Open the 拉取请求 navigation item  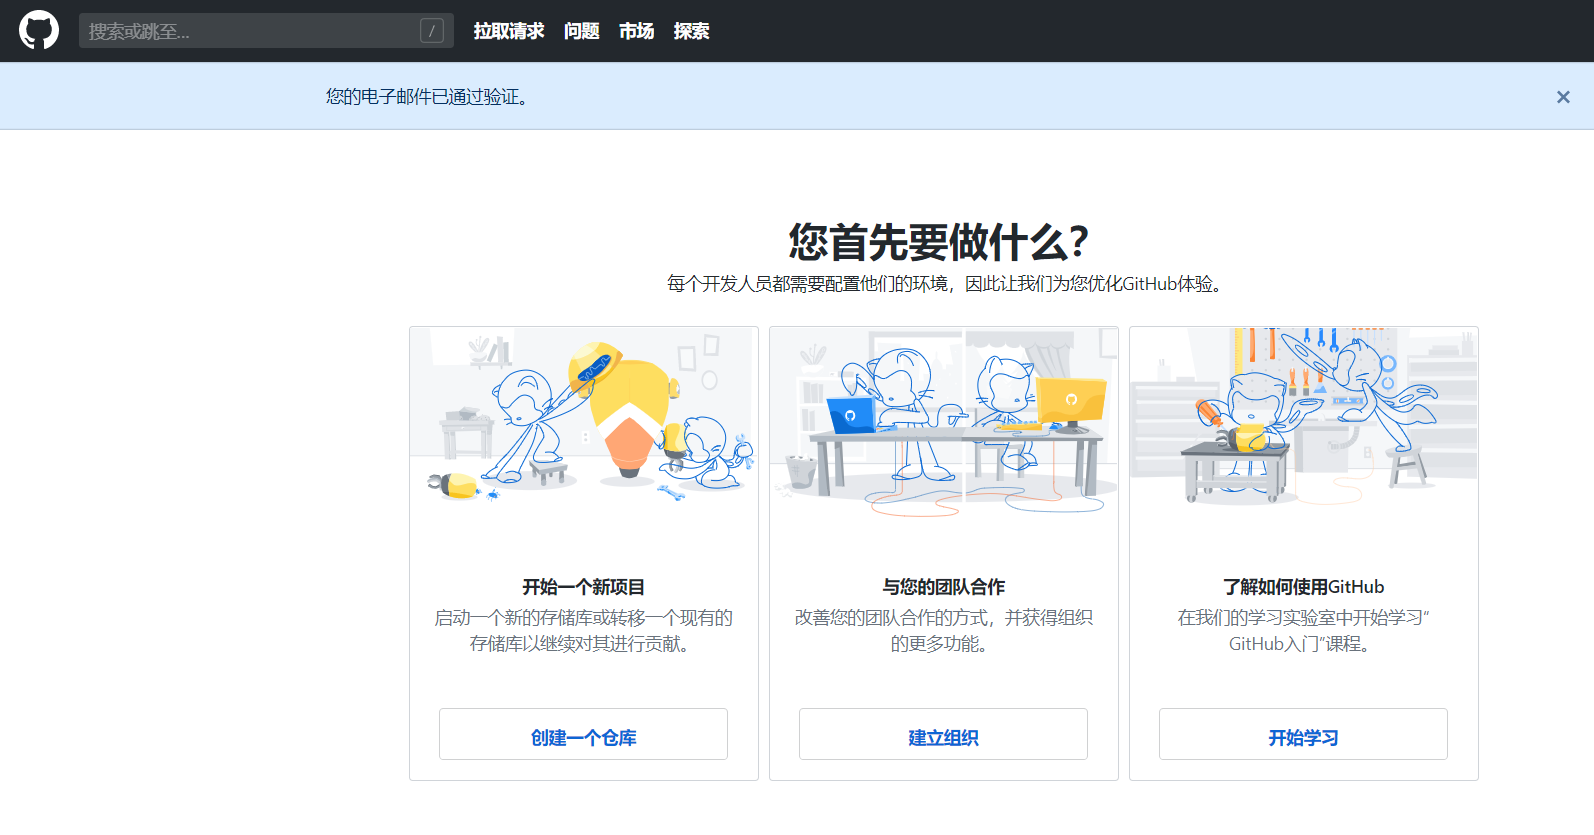click(509, 31)
